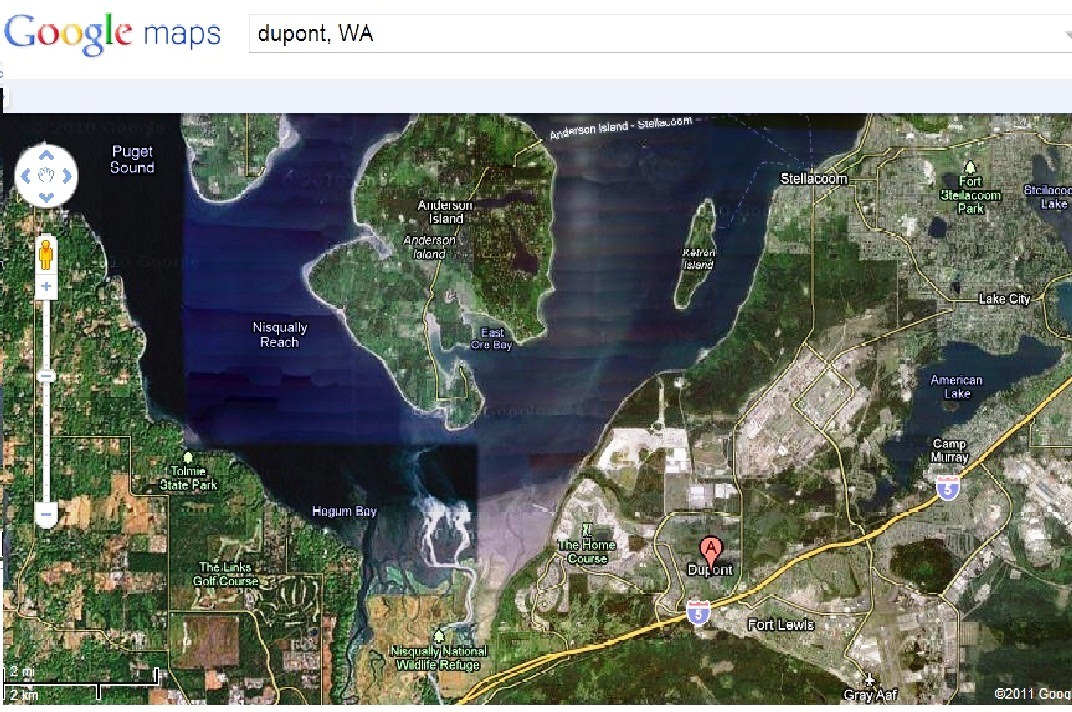Click the zoom slider handle
This screenshot has height=712, width=1072.
pos(46,376)
